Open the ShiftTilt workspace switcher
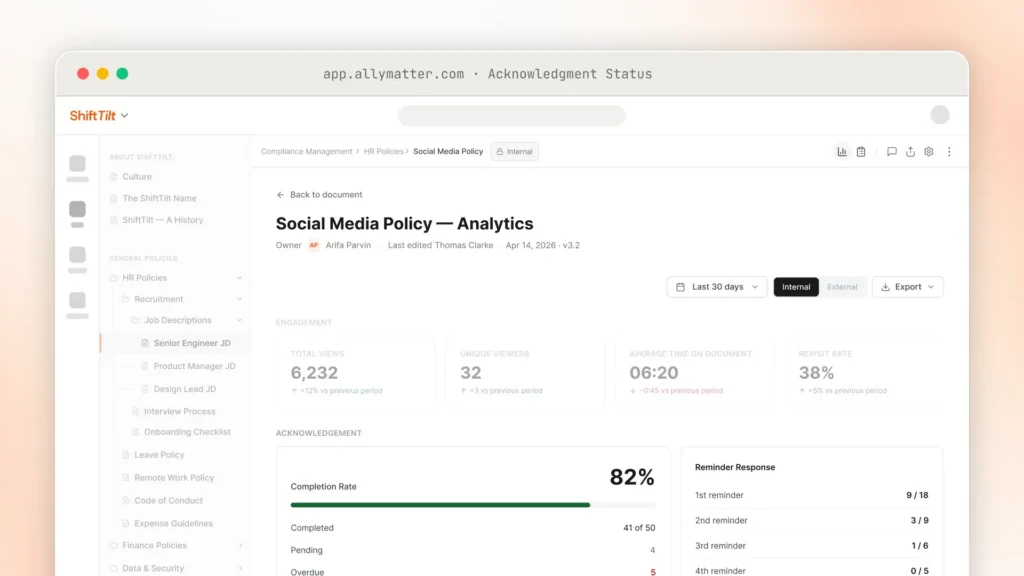 [99, 116]
